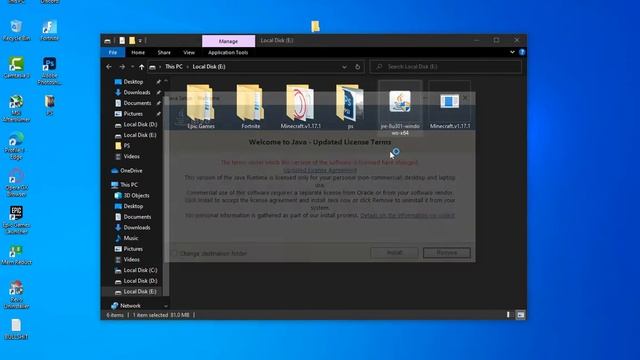The width and height of the screenshot is (640, 360).
Task: Launch Opera GX Browser from desktop
Action: point(16,183)
